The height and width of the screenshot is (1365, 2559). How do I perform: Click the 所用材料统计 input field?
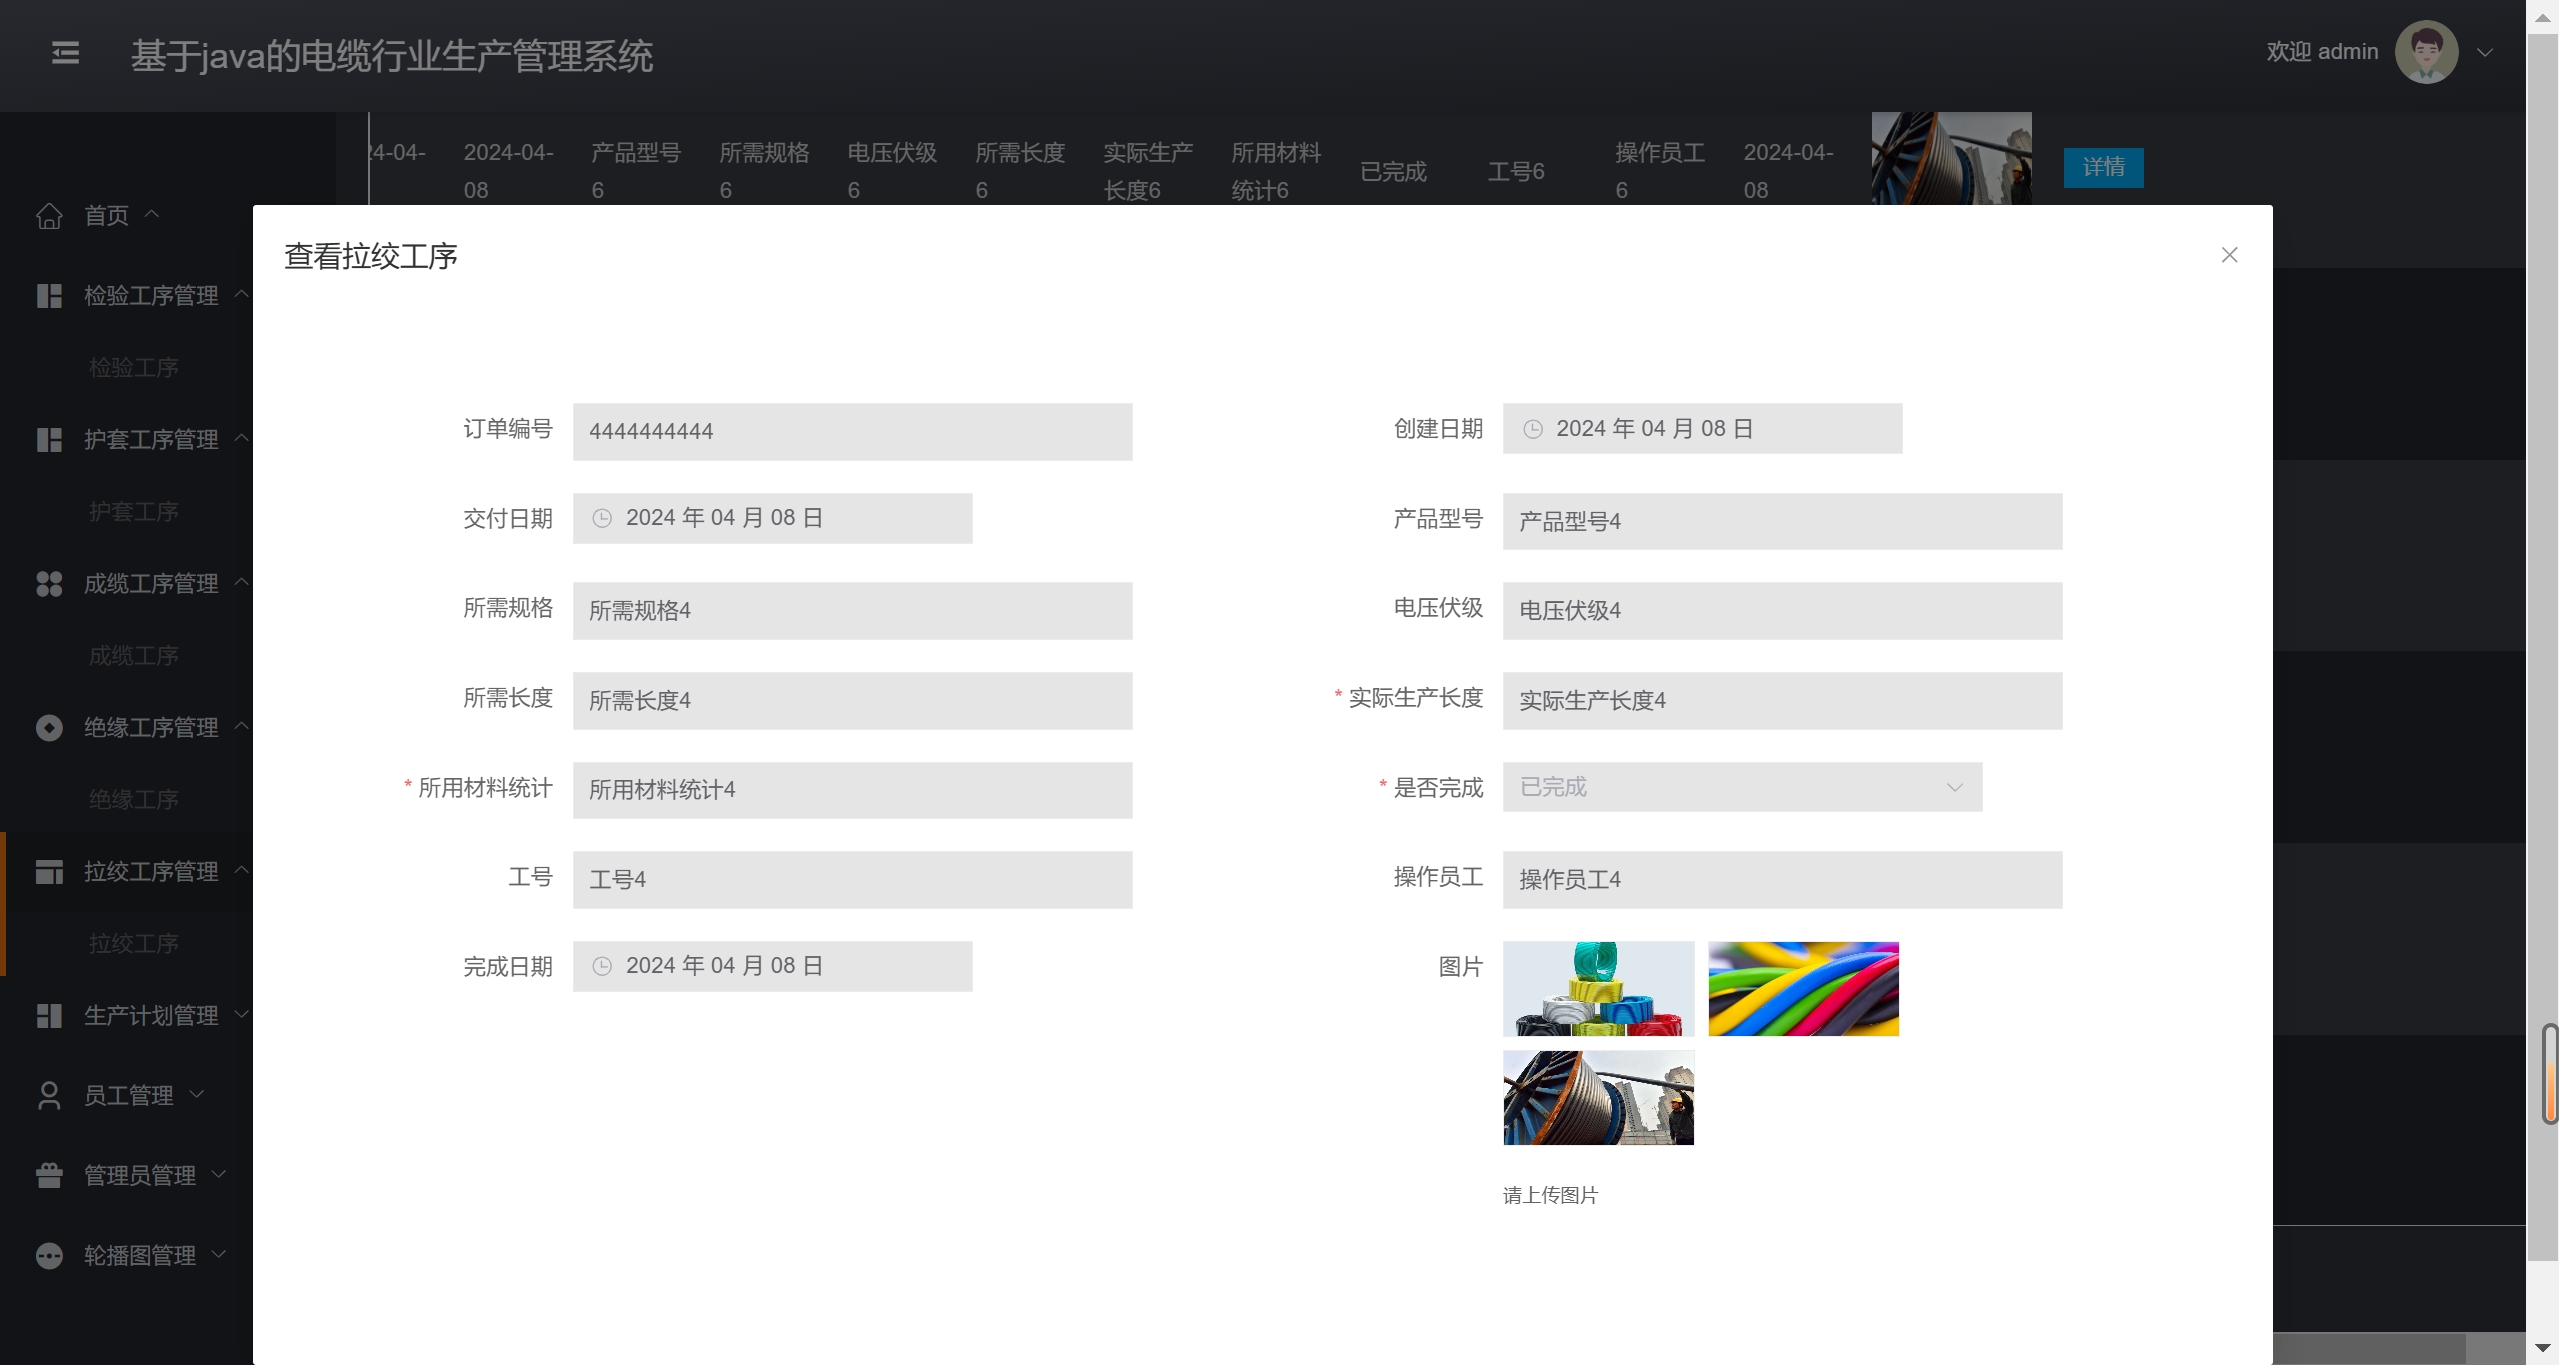pyautogui.click(x=852, y=790)
